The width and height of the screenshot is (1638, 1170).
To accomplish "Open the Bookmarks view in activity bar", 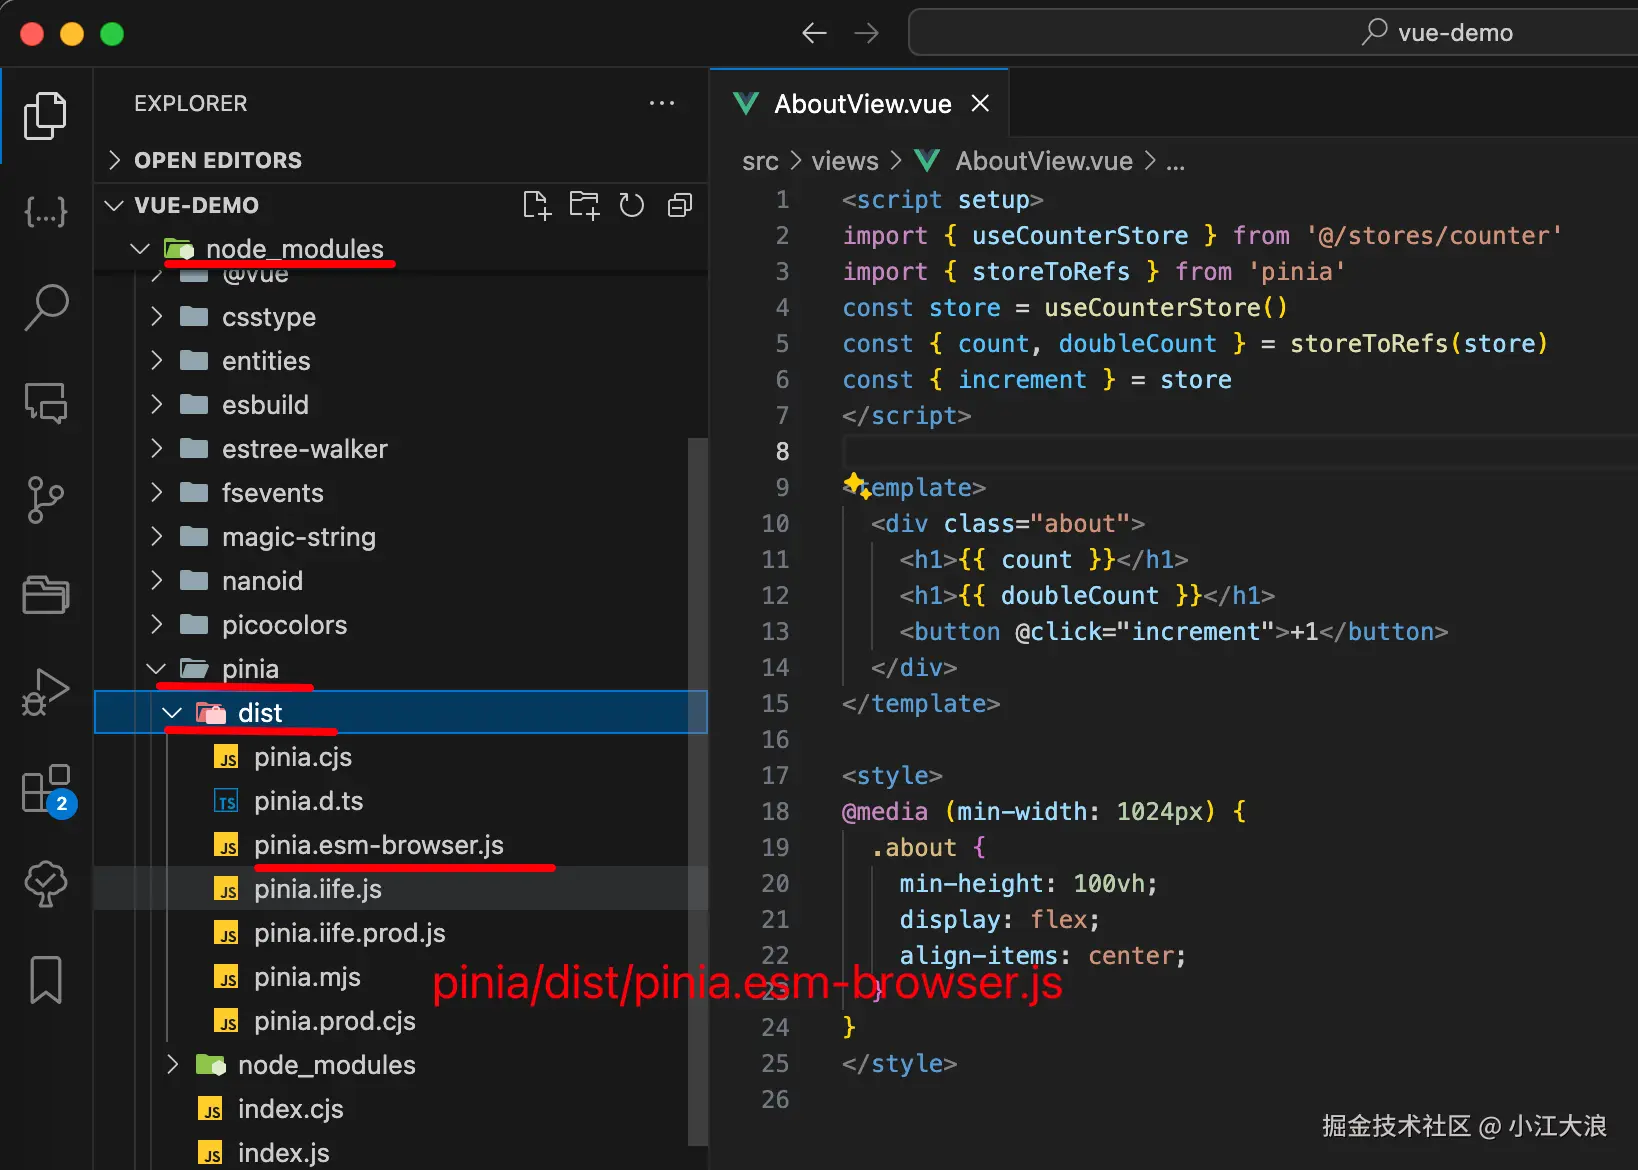I will tap(46, 980).
